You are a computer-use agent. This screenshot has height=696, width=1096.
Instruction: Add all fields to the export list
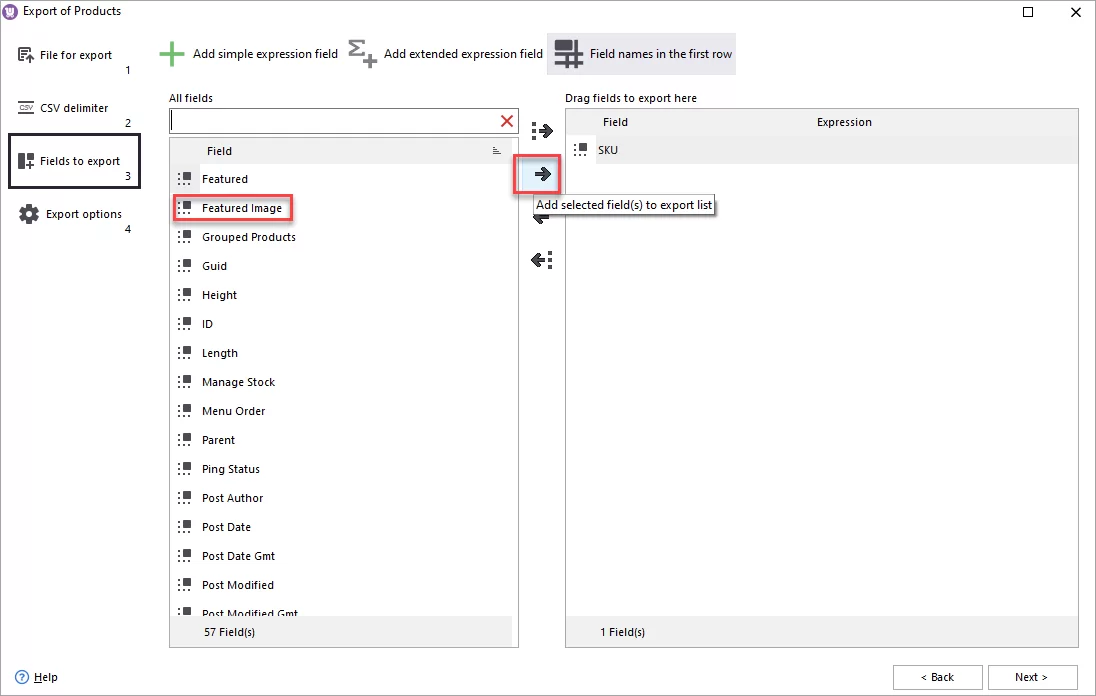pyautogui.click(x=541, y=130)
